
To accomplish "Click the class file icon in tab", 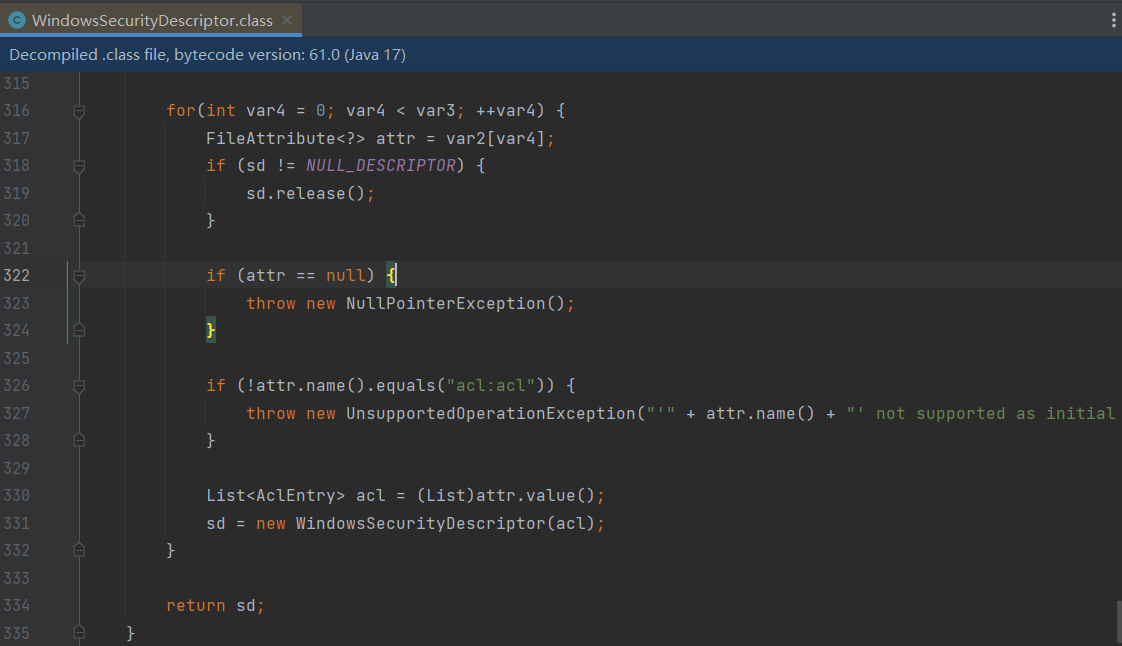I will click(x=16, y=20).
